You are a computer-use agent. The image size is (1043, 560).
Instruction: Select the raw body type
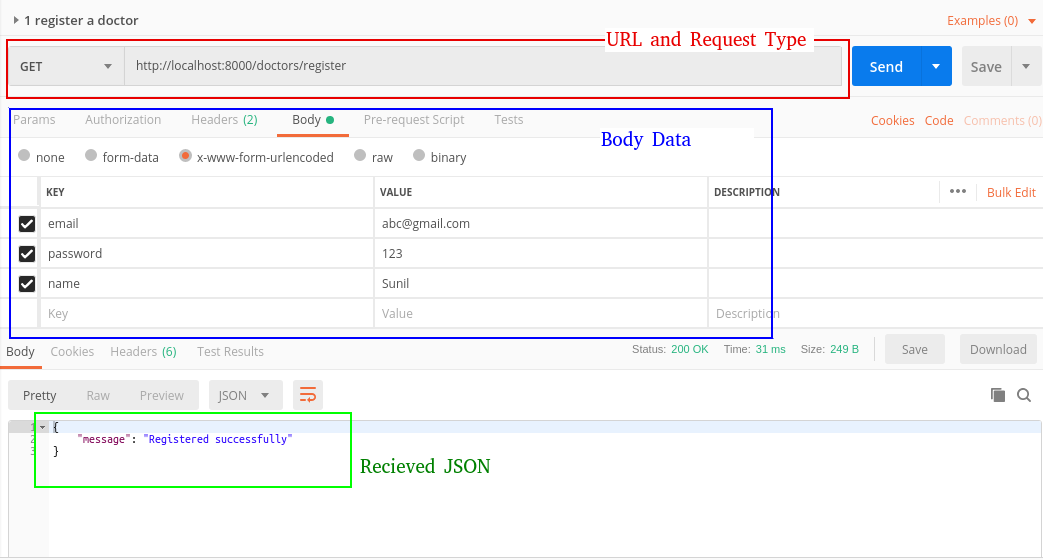[x=360, y=156]
